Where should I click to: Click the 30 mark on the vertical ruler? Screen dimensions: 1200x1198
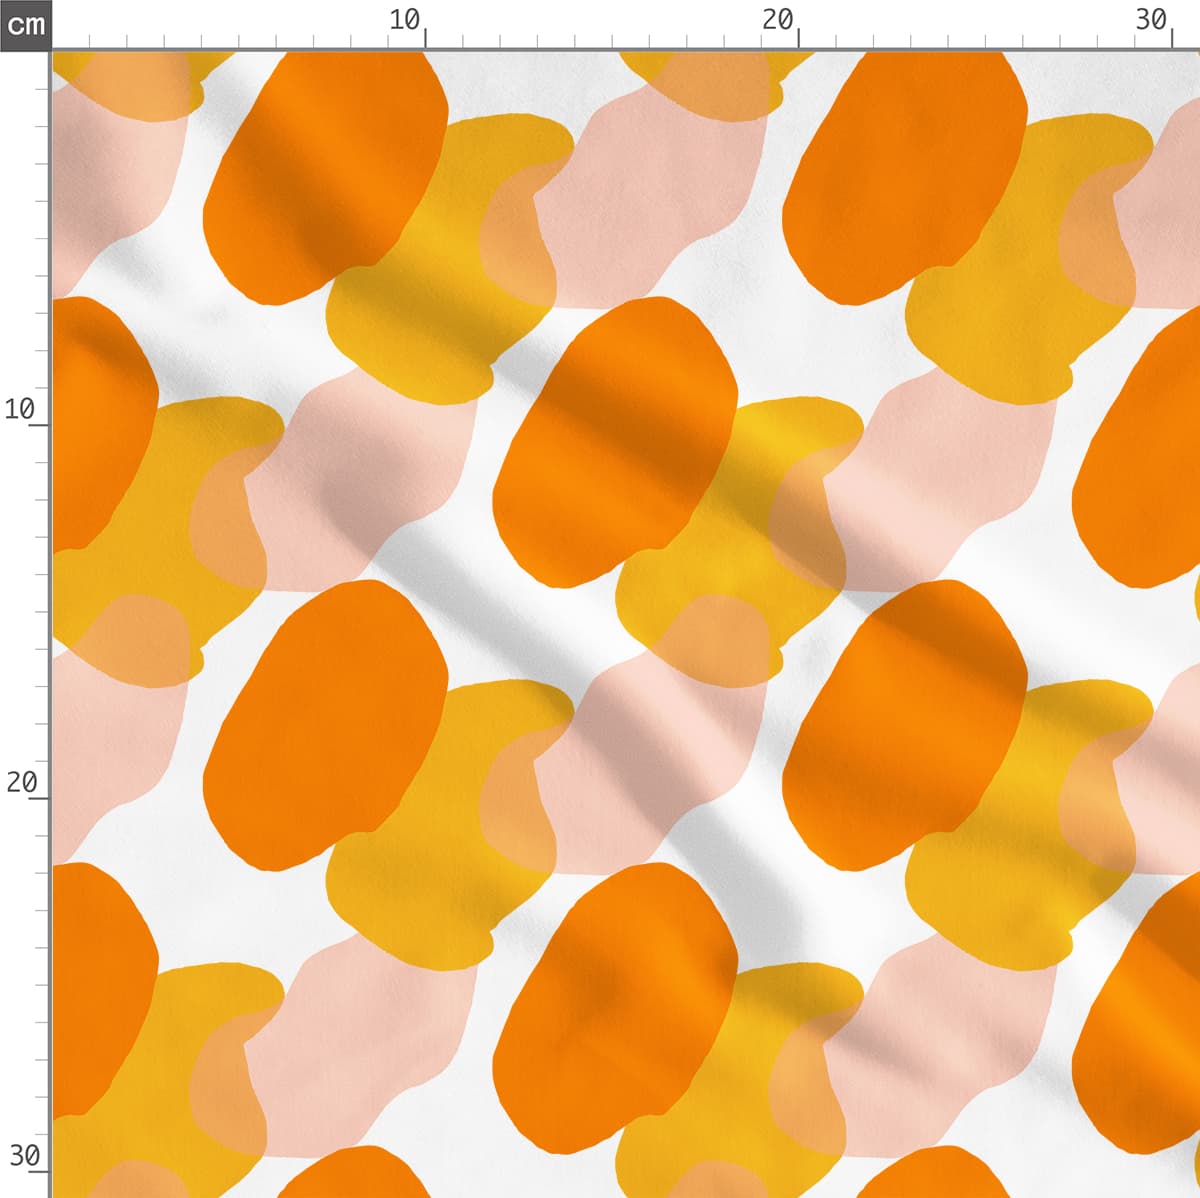coord(24,1156)
